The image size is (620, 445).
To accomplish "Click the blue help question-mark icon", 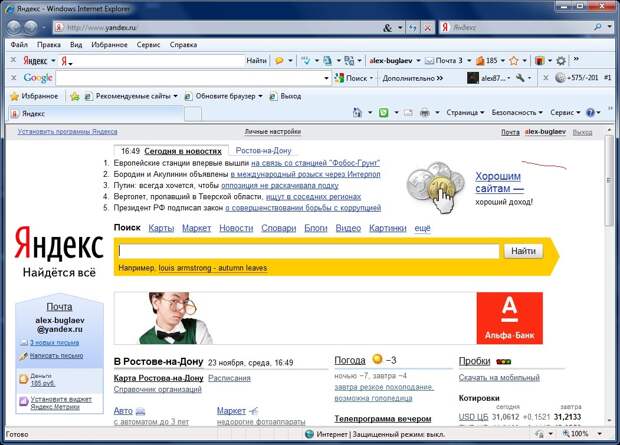I will pyautogui.click(x=590, y=113).
